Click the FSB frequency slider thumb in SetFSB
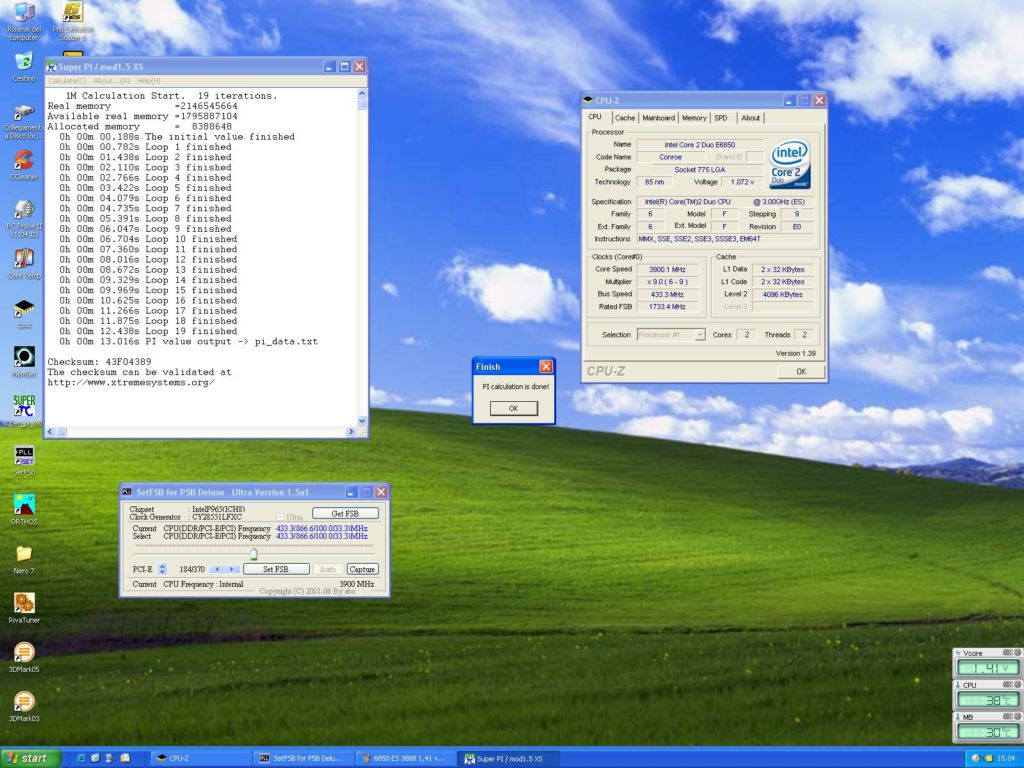 253,554
